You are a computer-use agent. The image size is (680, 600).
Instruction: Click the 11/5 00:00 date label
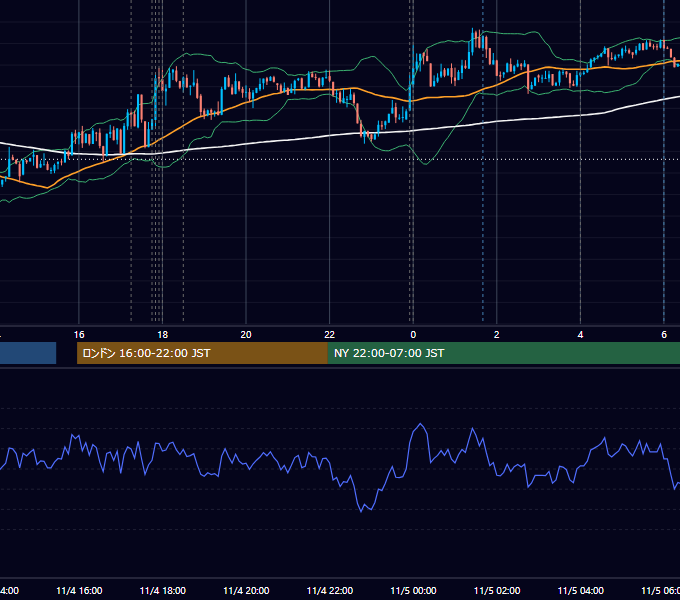pyautogui.click(x=413, y=591)
